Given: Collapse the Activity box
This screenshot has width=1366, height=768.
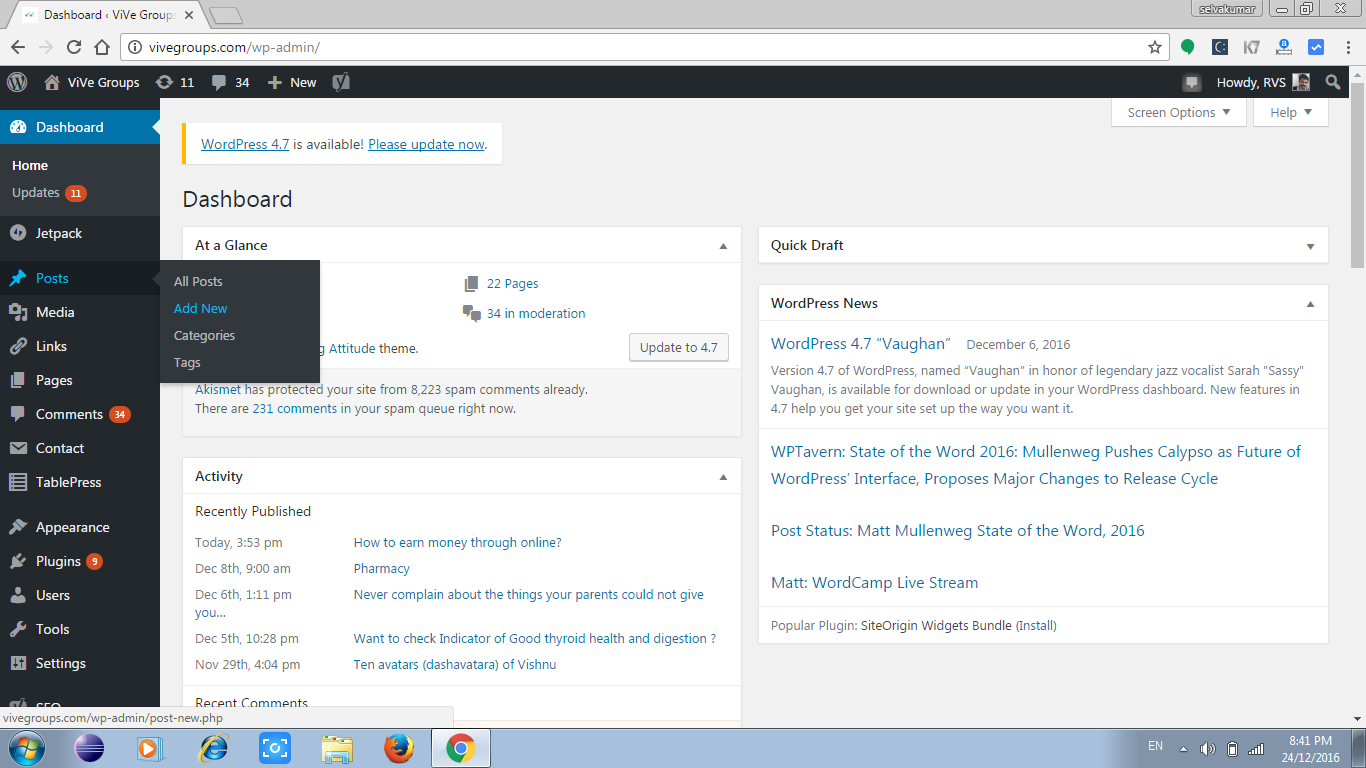Looking at the screenshot, I should pyautogui.click(x=723, y=477).
